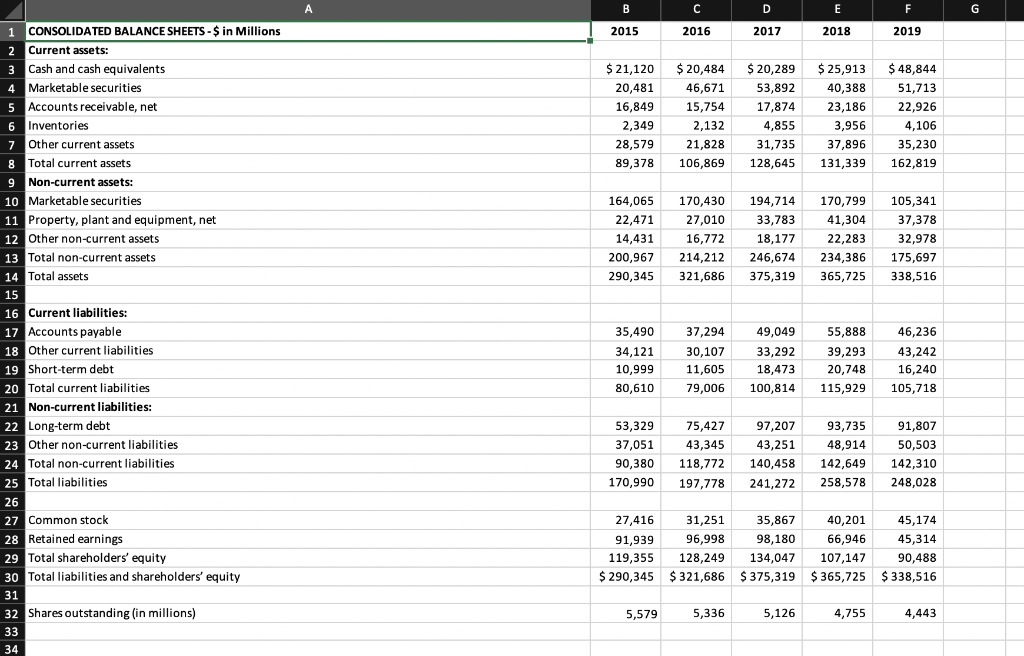Select the 'Inventories' label cell

[308, 125]
